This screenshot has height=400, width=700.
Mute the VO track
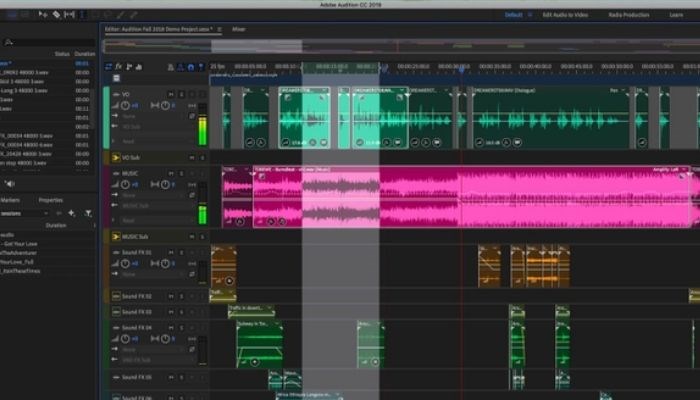point(171,94)
